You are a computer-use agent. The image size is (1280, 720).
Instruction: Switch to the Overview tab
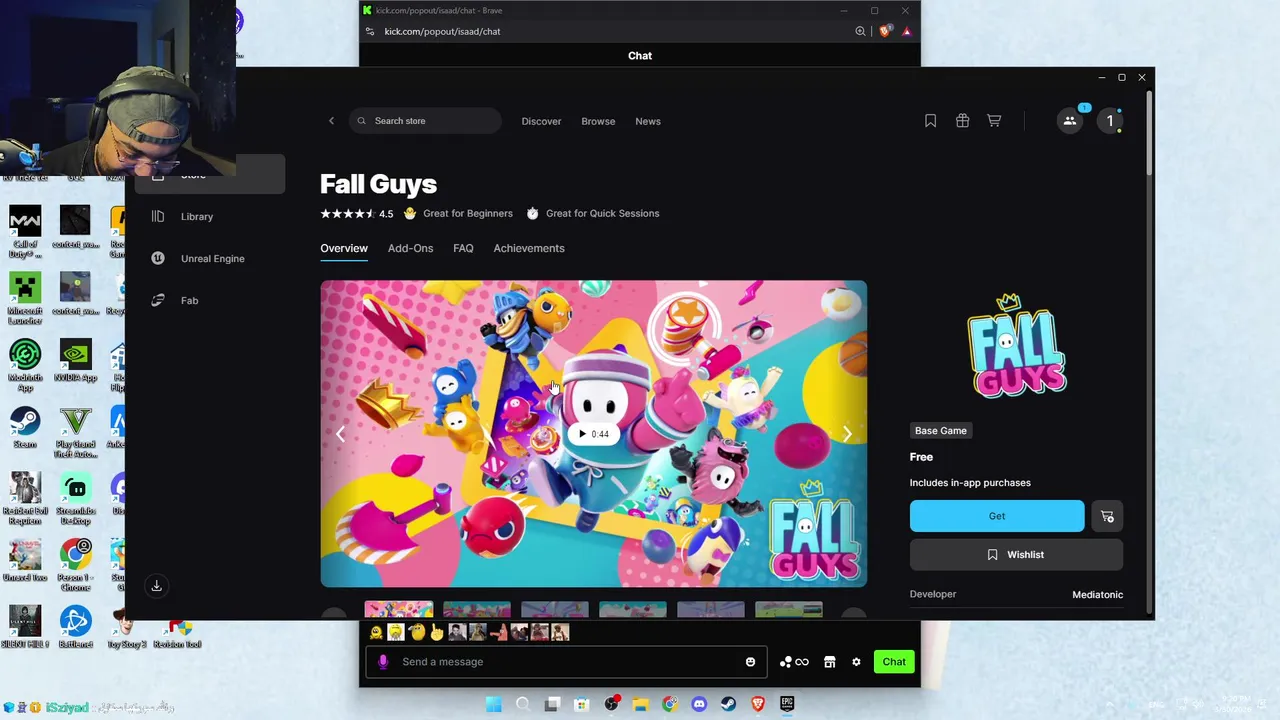click(344, 248)
